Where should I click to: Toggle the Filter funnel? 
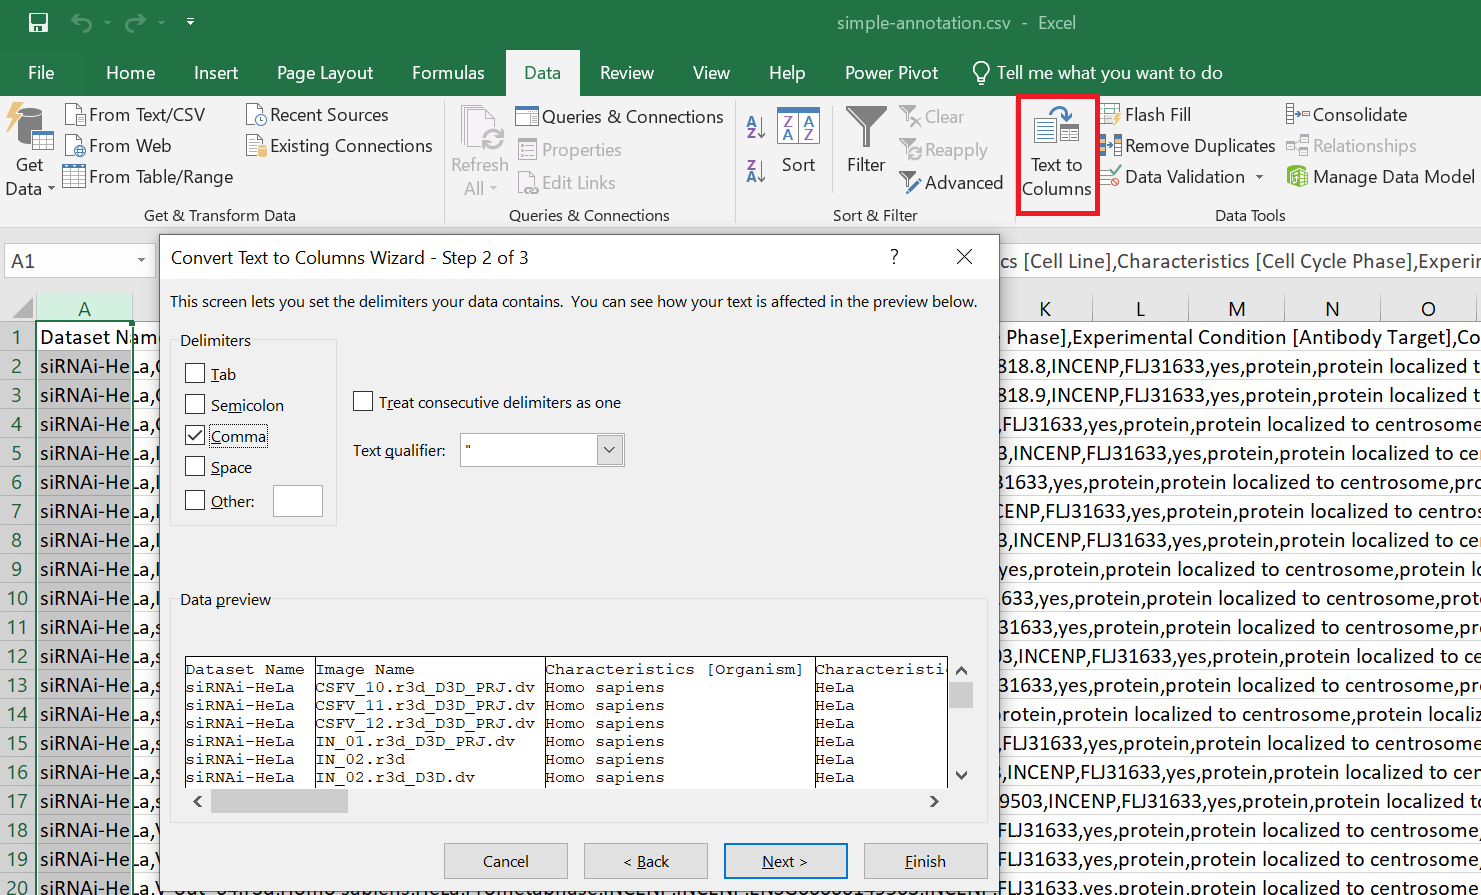click(x=866, y=141)
